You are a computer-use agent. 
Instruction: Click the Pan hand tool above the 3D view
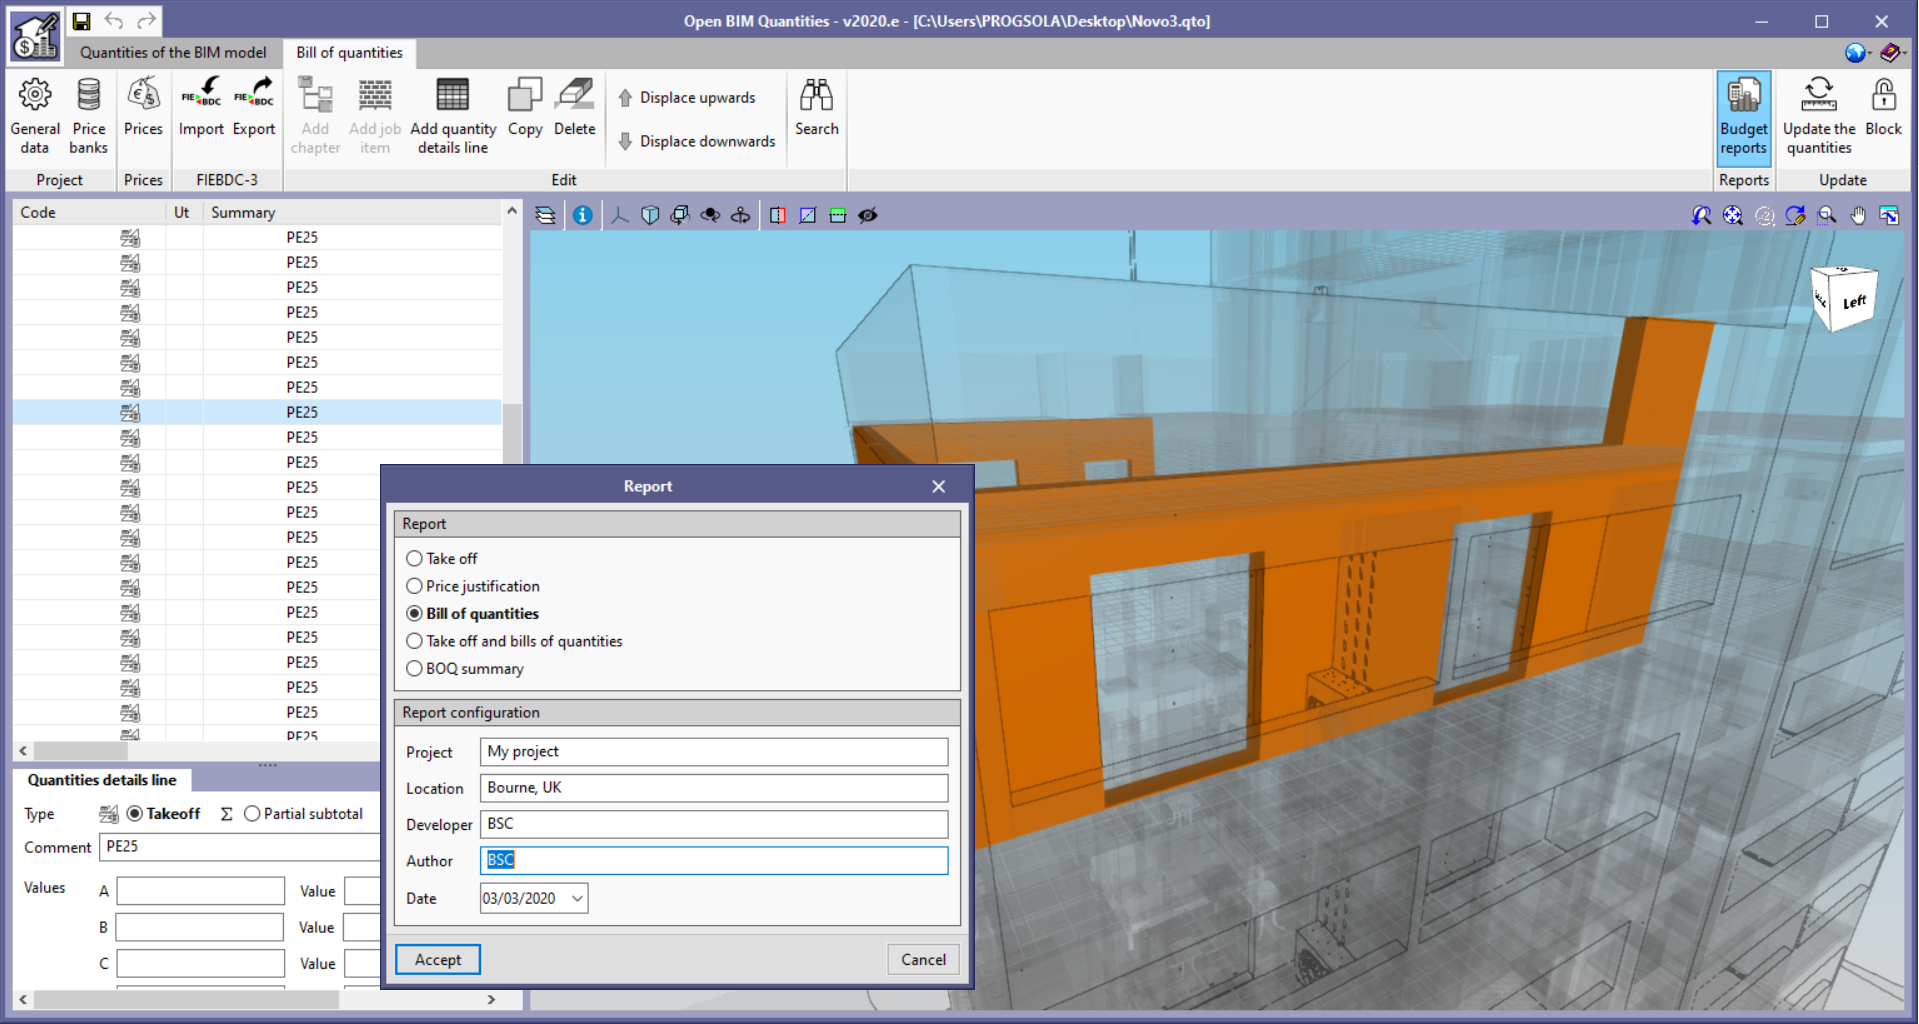[1857, 215]
